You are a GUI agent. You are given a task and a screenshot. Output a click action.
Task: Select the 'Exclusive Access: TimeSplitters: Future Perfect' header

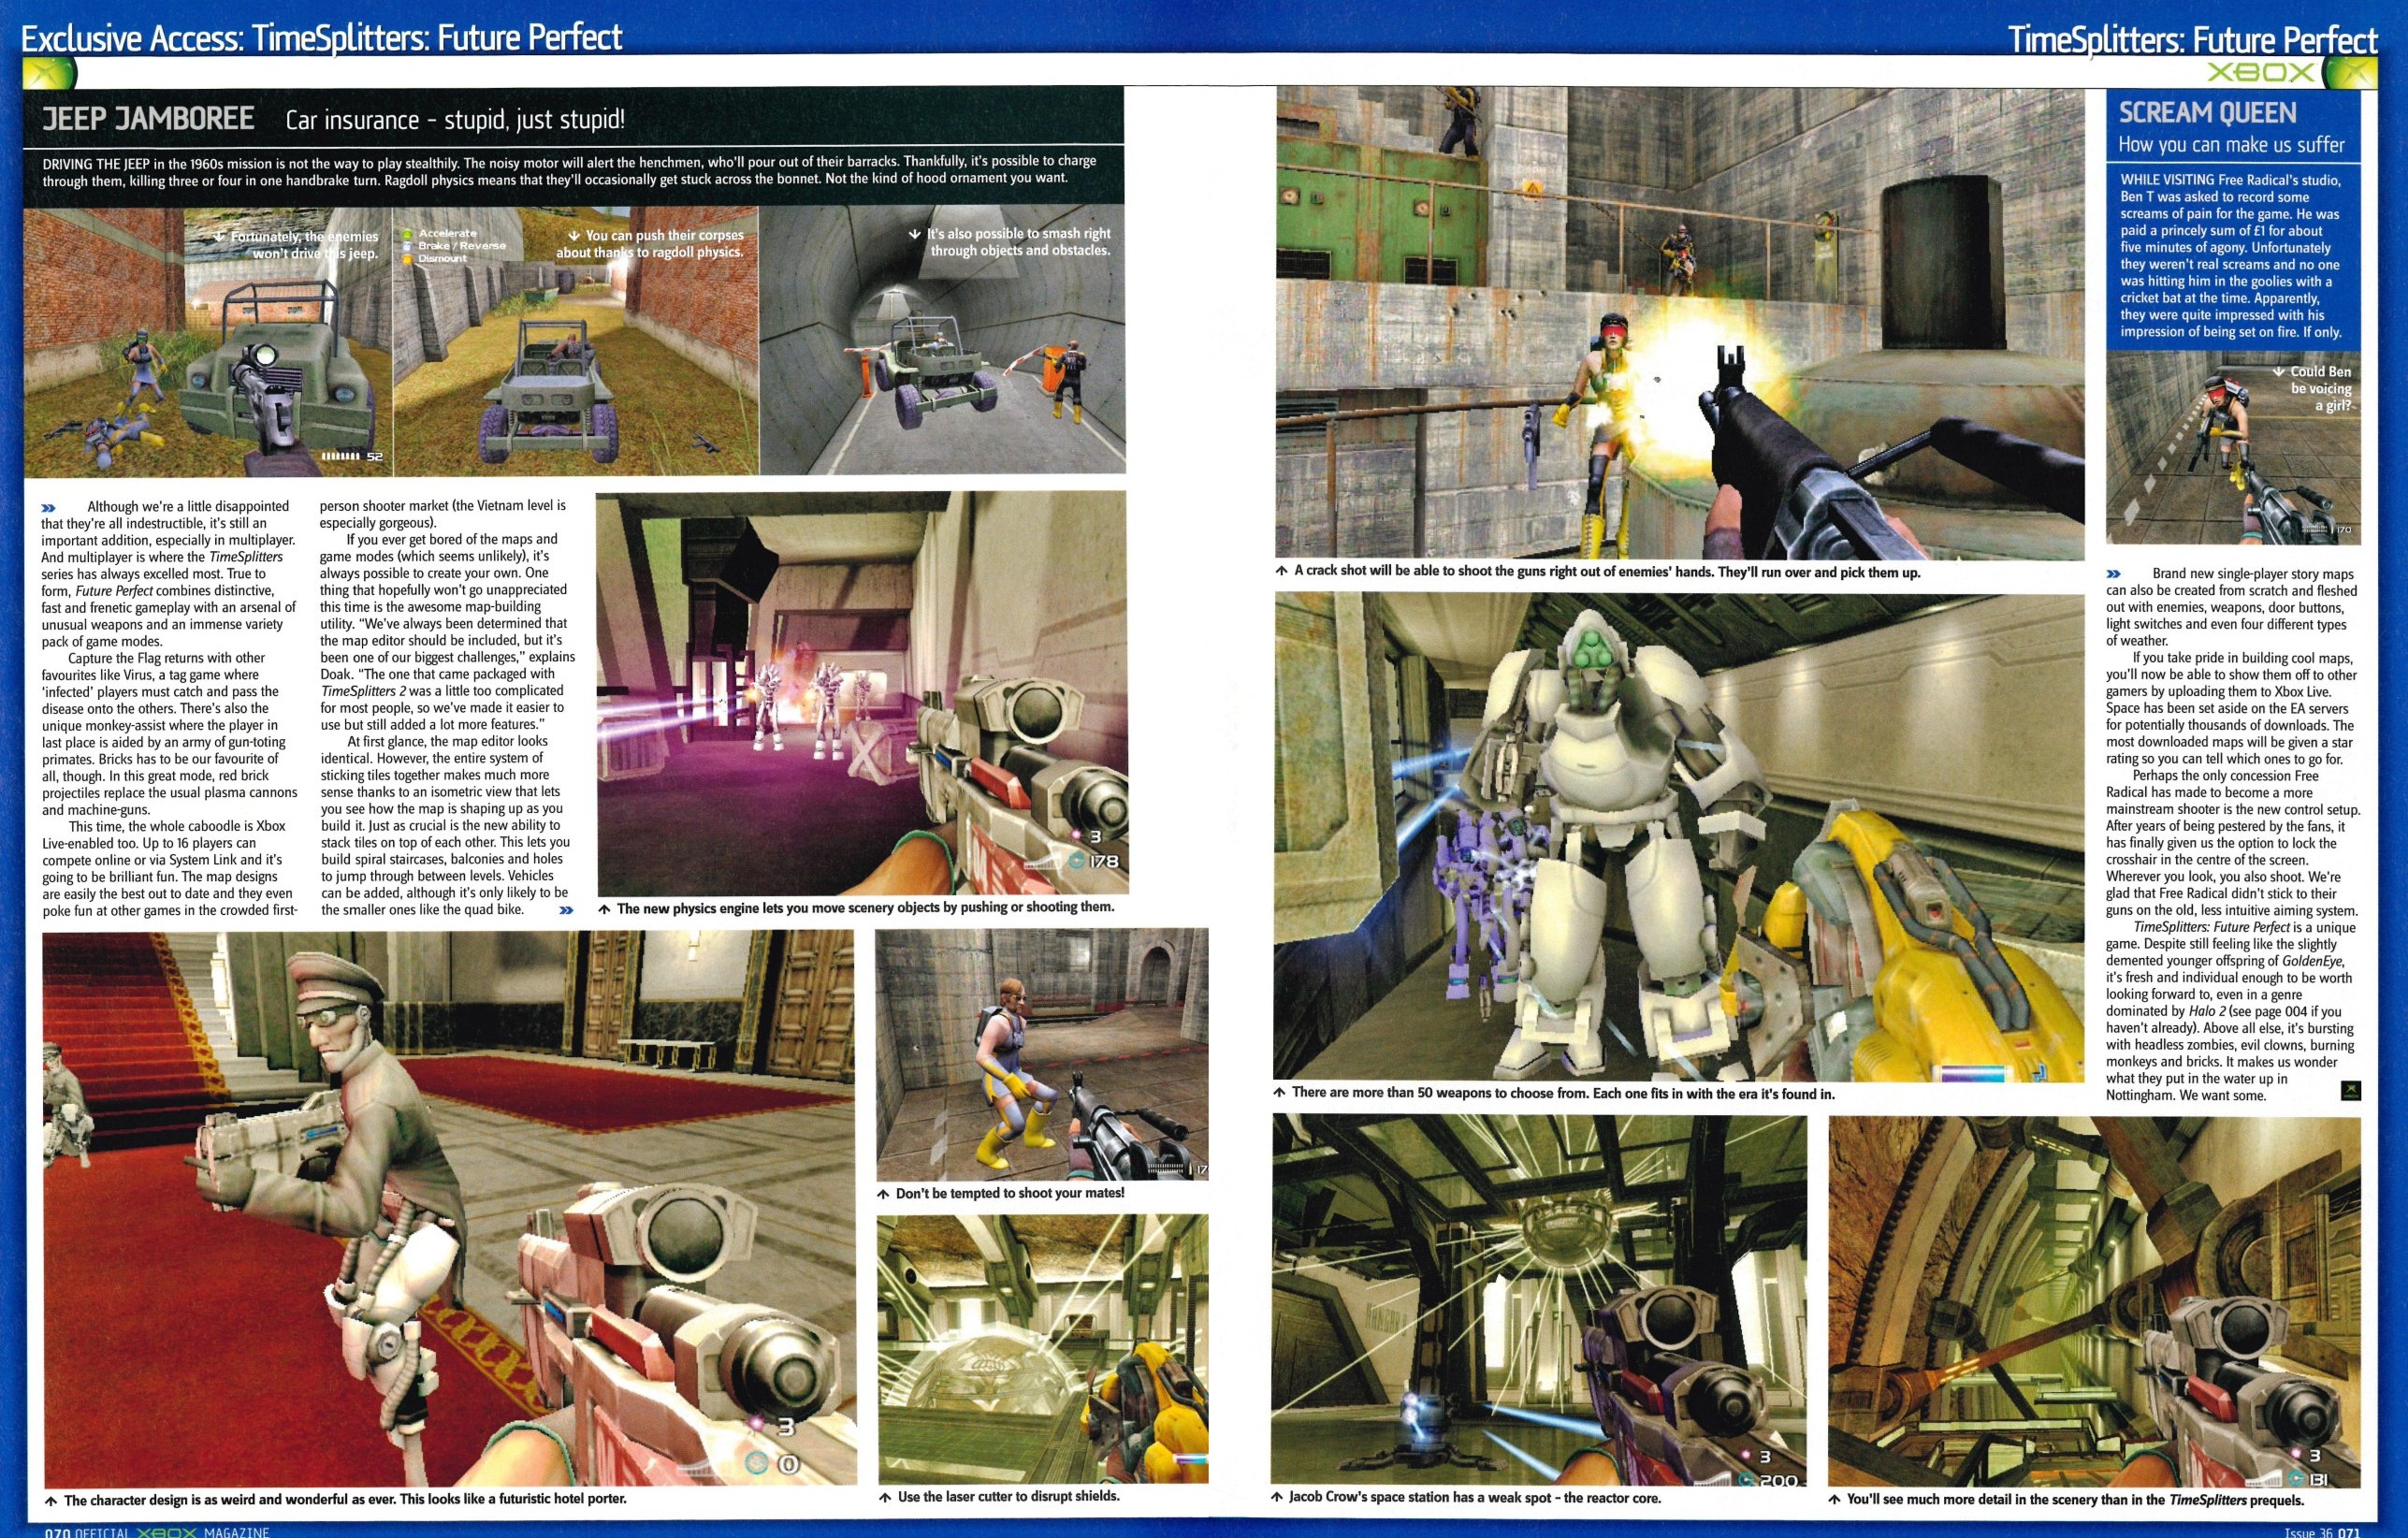(x=321, y=38)
